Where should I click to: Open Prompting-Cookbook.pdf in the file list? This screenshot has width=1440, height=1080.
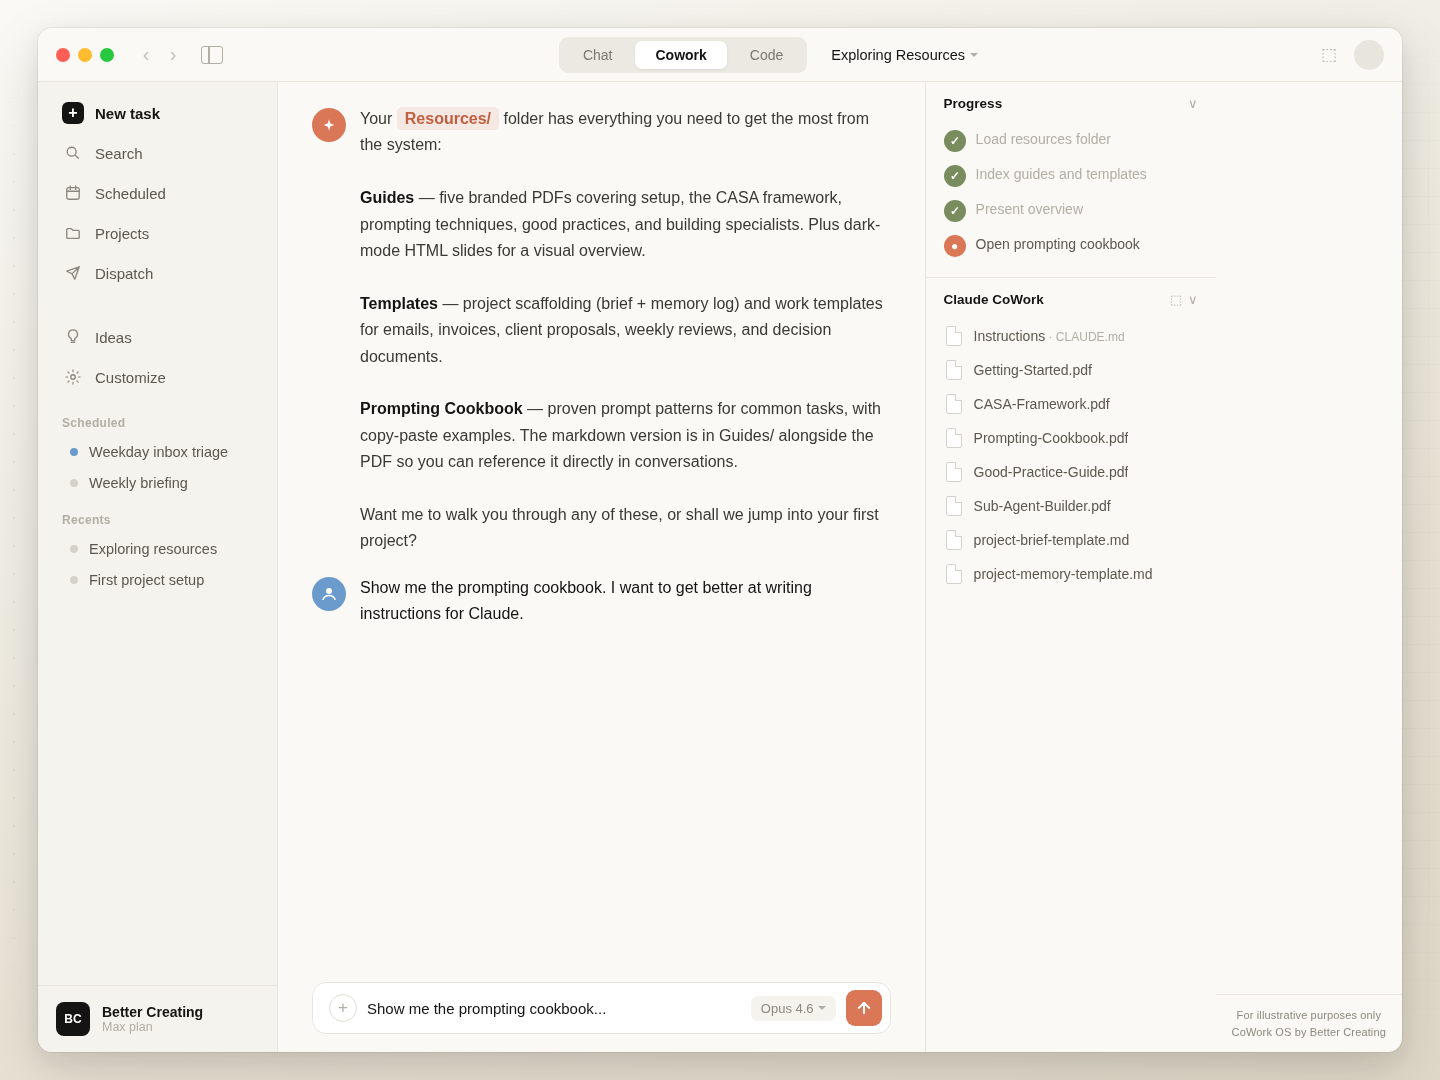tap(1050, 438)
